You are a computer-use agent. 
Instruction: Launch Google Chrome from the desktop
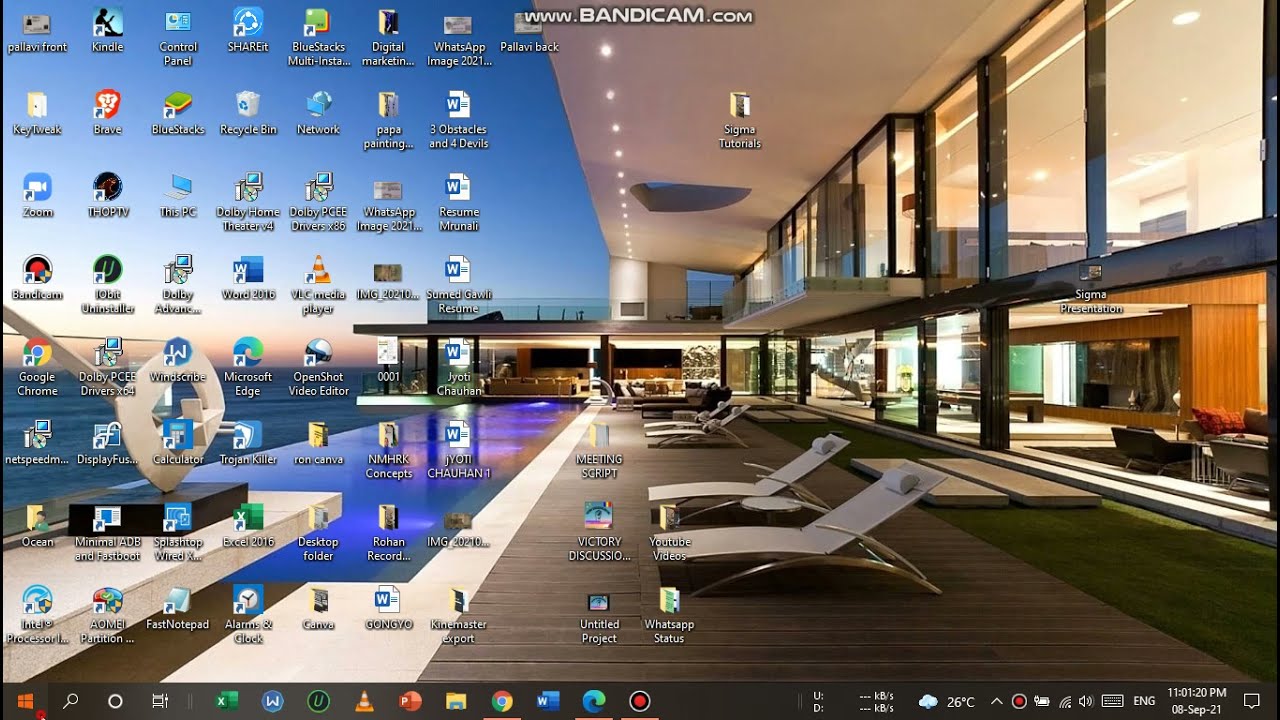pyautogui.click(x=37, y=367)
